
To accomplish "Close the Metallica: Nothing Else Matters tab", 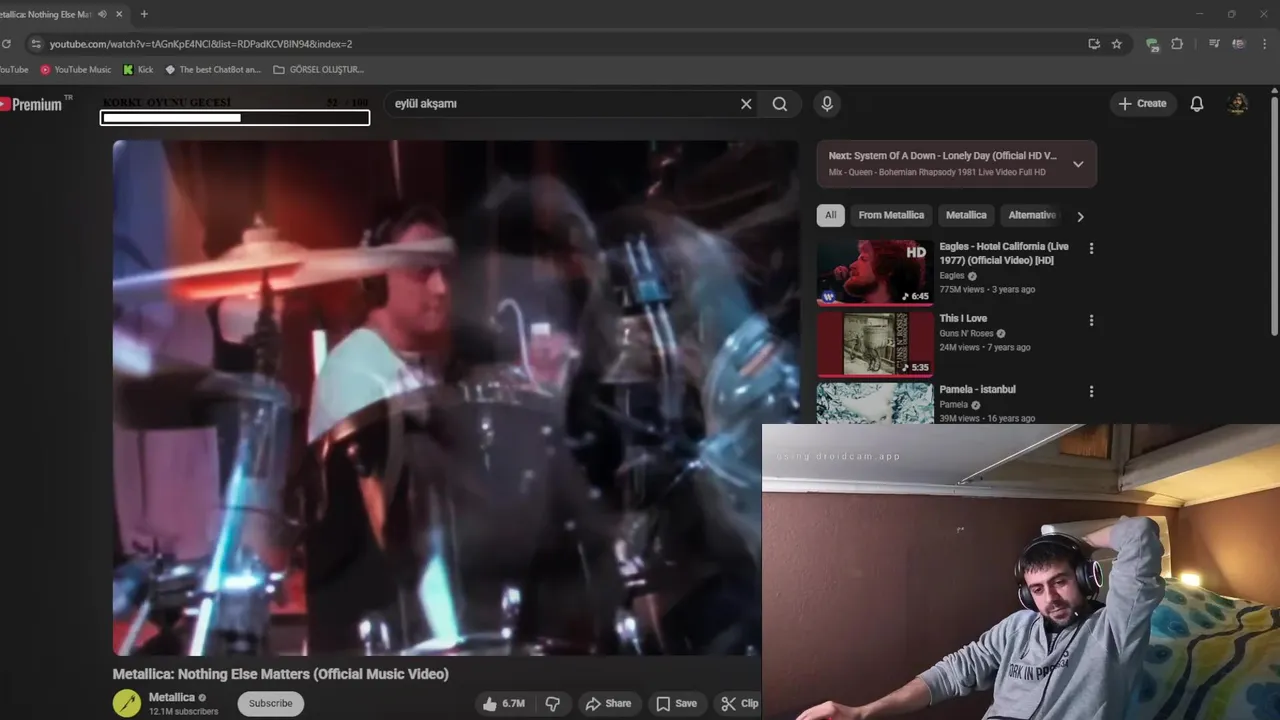I will [120, 14].
